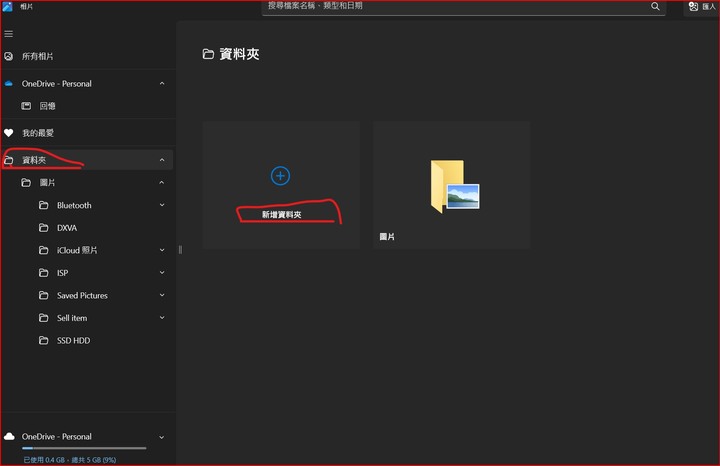Select the Sell item folder name
The width and height of the screenshot is (720, 466).
pos(72,318)
